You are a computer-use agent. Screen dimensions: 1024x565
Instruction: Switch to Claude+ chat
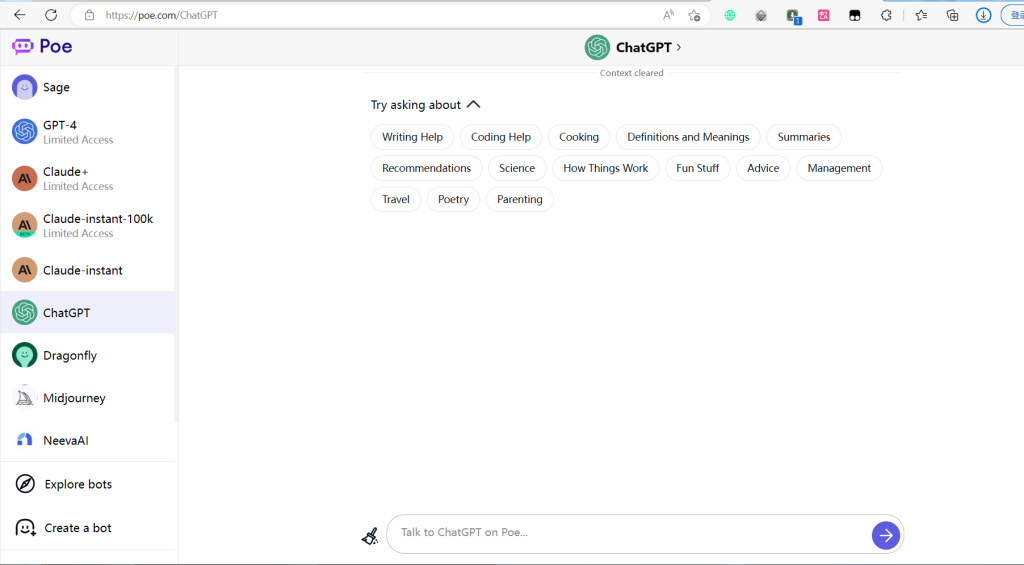pyautogui.click(x=88, y=178)
